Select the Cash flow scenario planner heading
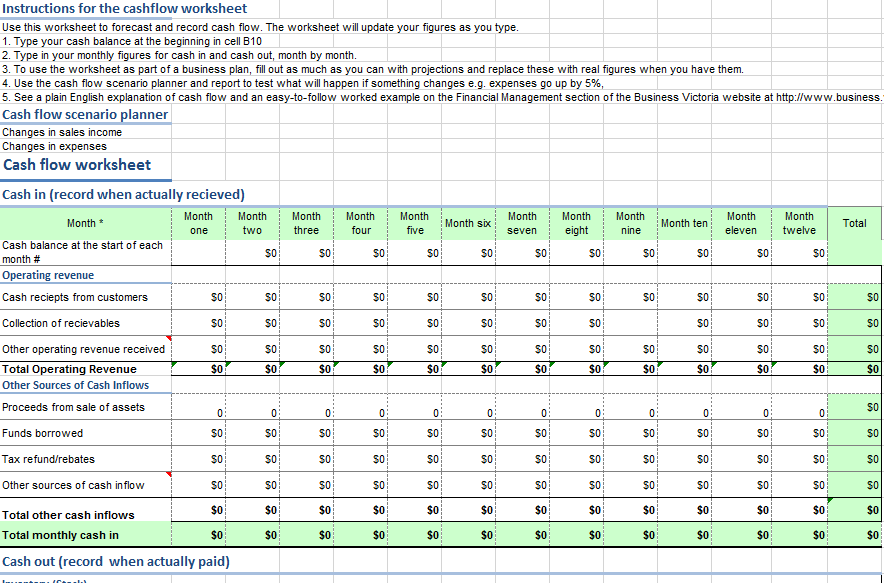884x583 pixels. [x=85, y=114]
